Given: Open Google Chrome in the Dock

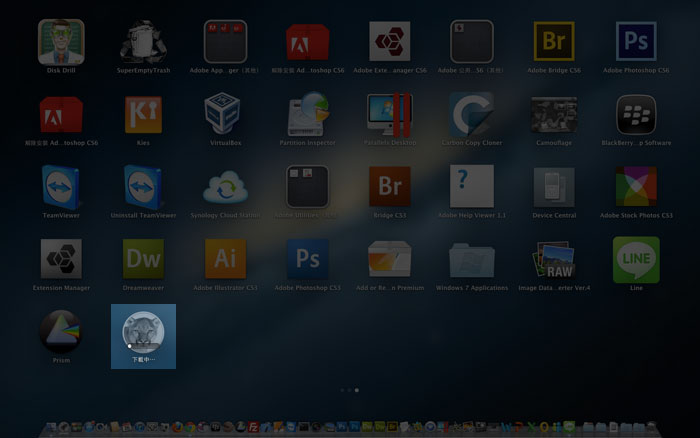Looking at the screenshot, I should (x=190, y=427).
